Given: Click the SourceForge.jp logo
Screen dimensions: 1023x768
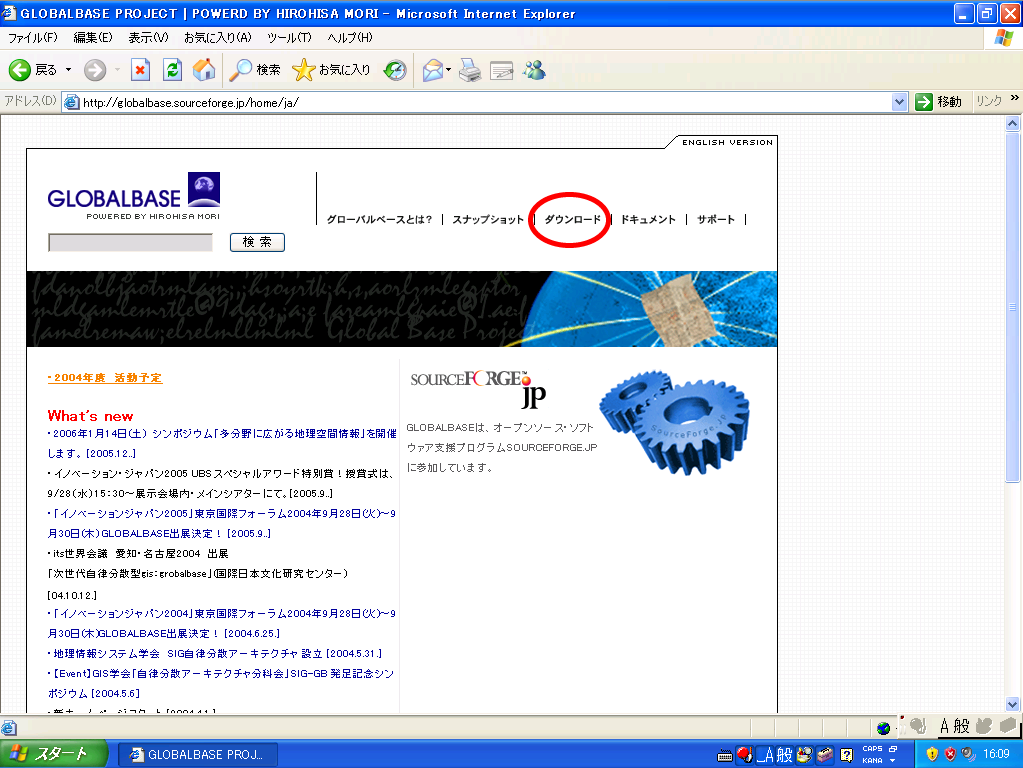Looking at the screenshot, I should tap(478, 389).
